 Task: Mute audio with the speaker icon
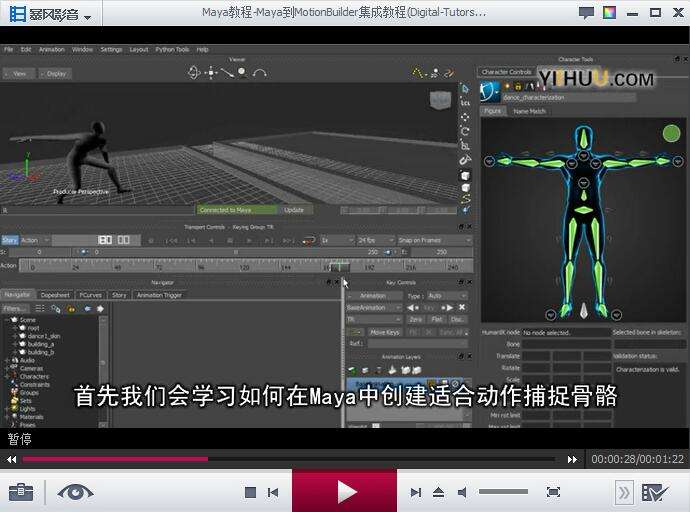[462, 492]
